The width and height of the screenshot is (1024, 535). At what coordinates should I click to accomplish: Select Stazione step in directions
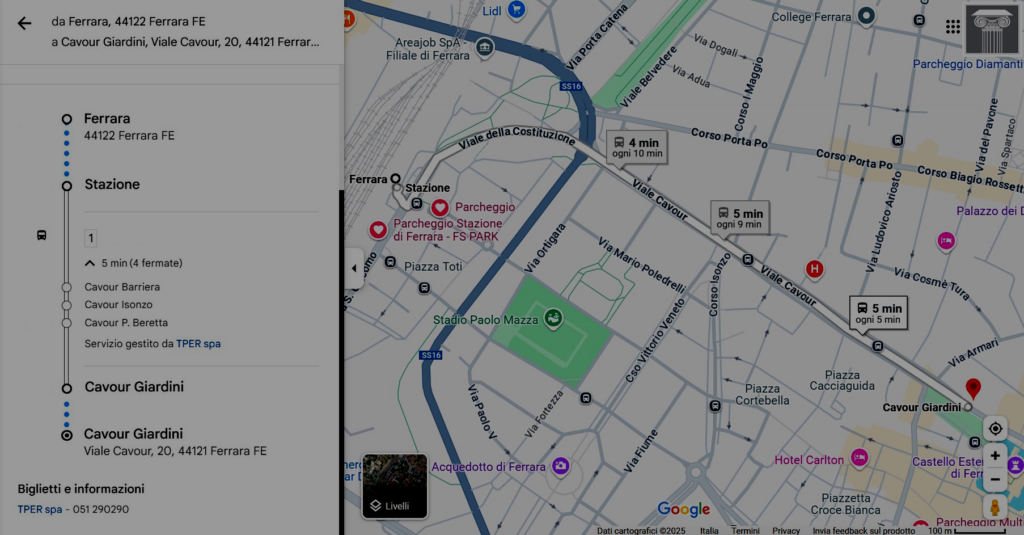tap(112, 184)
